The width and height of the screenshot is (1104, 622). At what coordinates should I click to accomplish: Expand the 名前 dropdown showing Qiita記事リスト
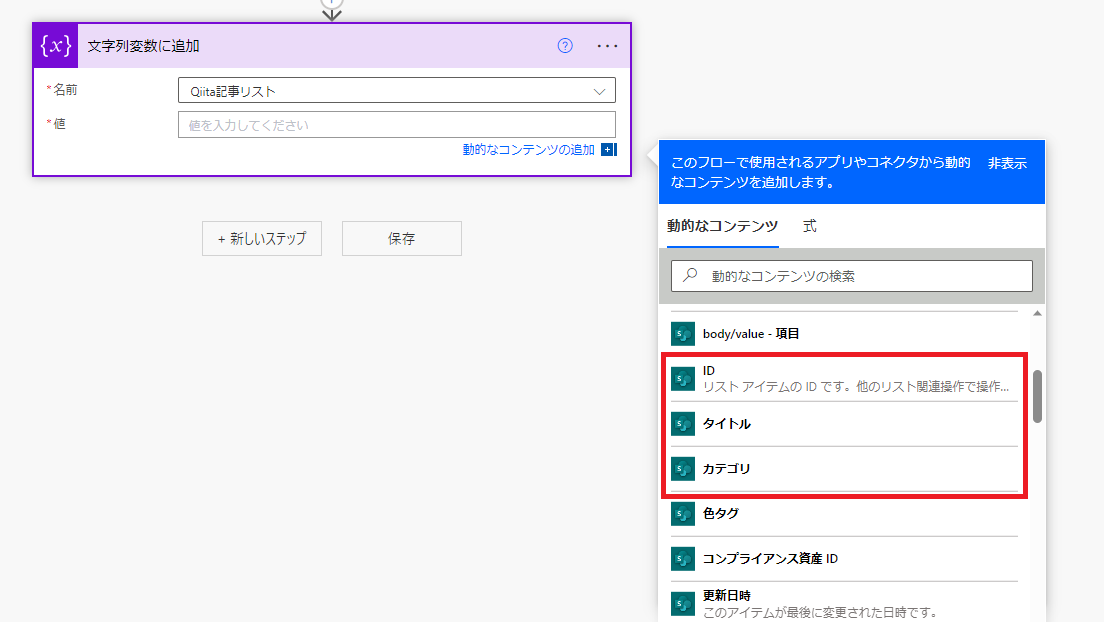[396, 91]
